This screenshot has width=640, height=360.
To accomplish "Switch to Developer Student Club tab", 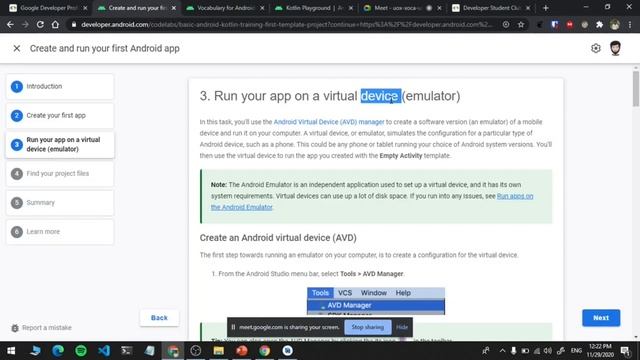I will pos(491,8).
